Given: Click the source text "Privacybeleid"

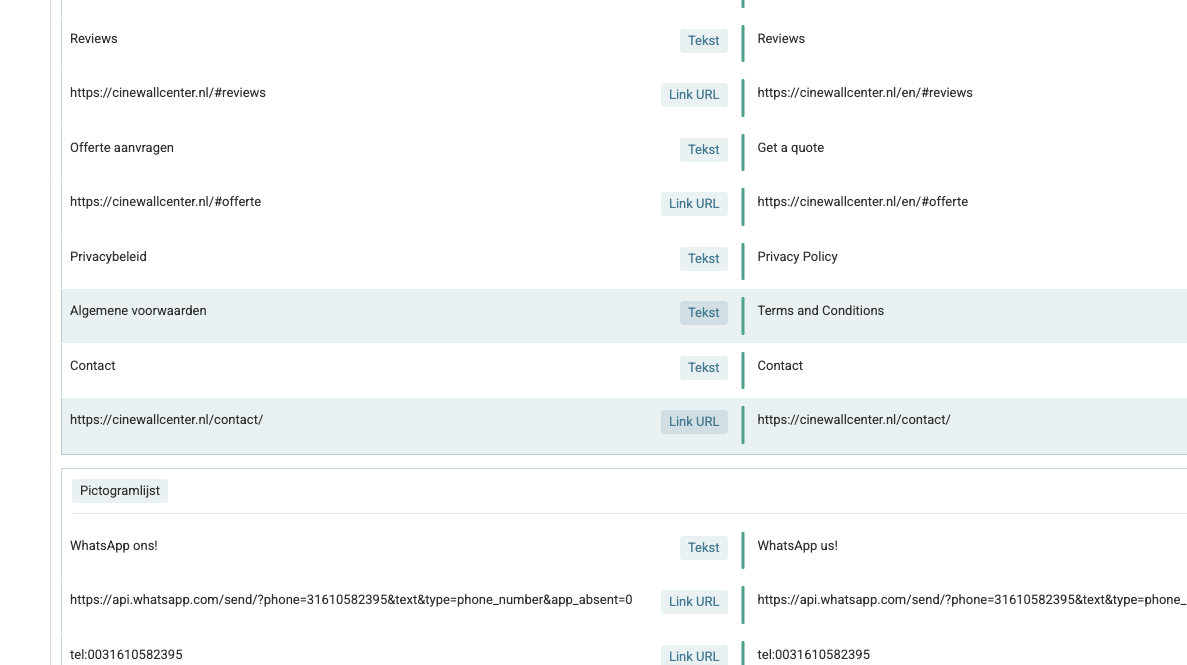Looking at the screenshot, I should (x=108, y=257).
